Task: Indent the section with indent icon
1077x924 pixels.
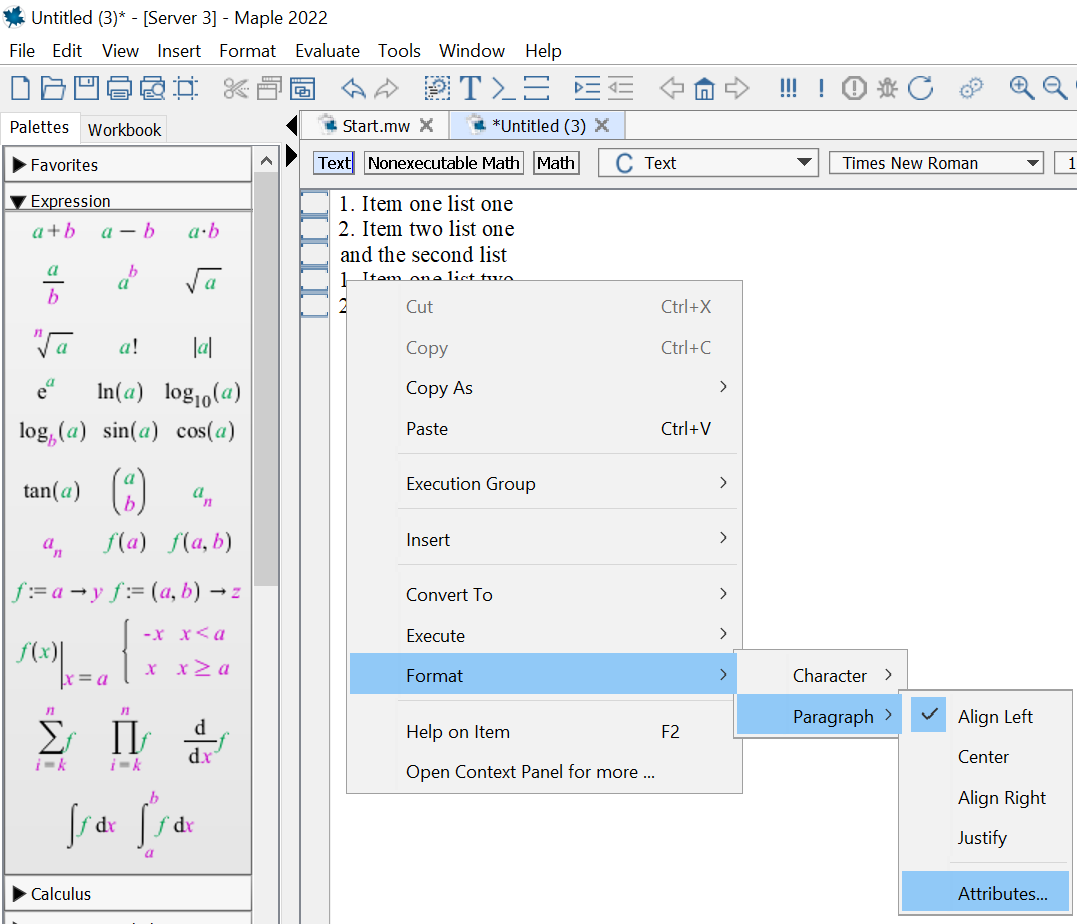Action: 587,88
